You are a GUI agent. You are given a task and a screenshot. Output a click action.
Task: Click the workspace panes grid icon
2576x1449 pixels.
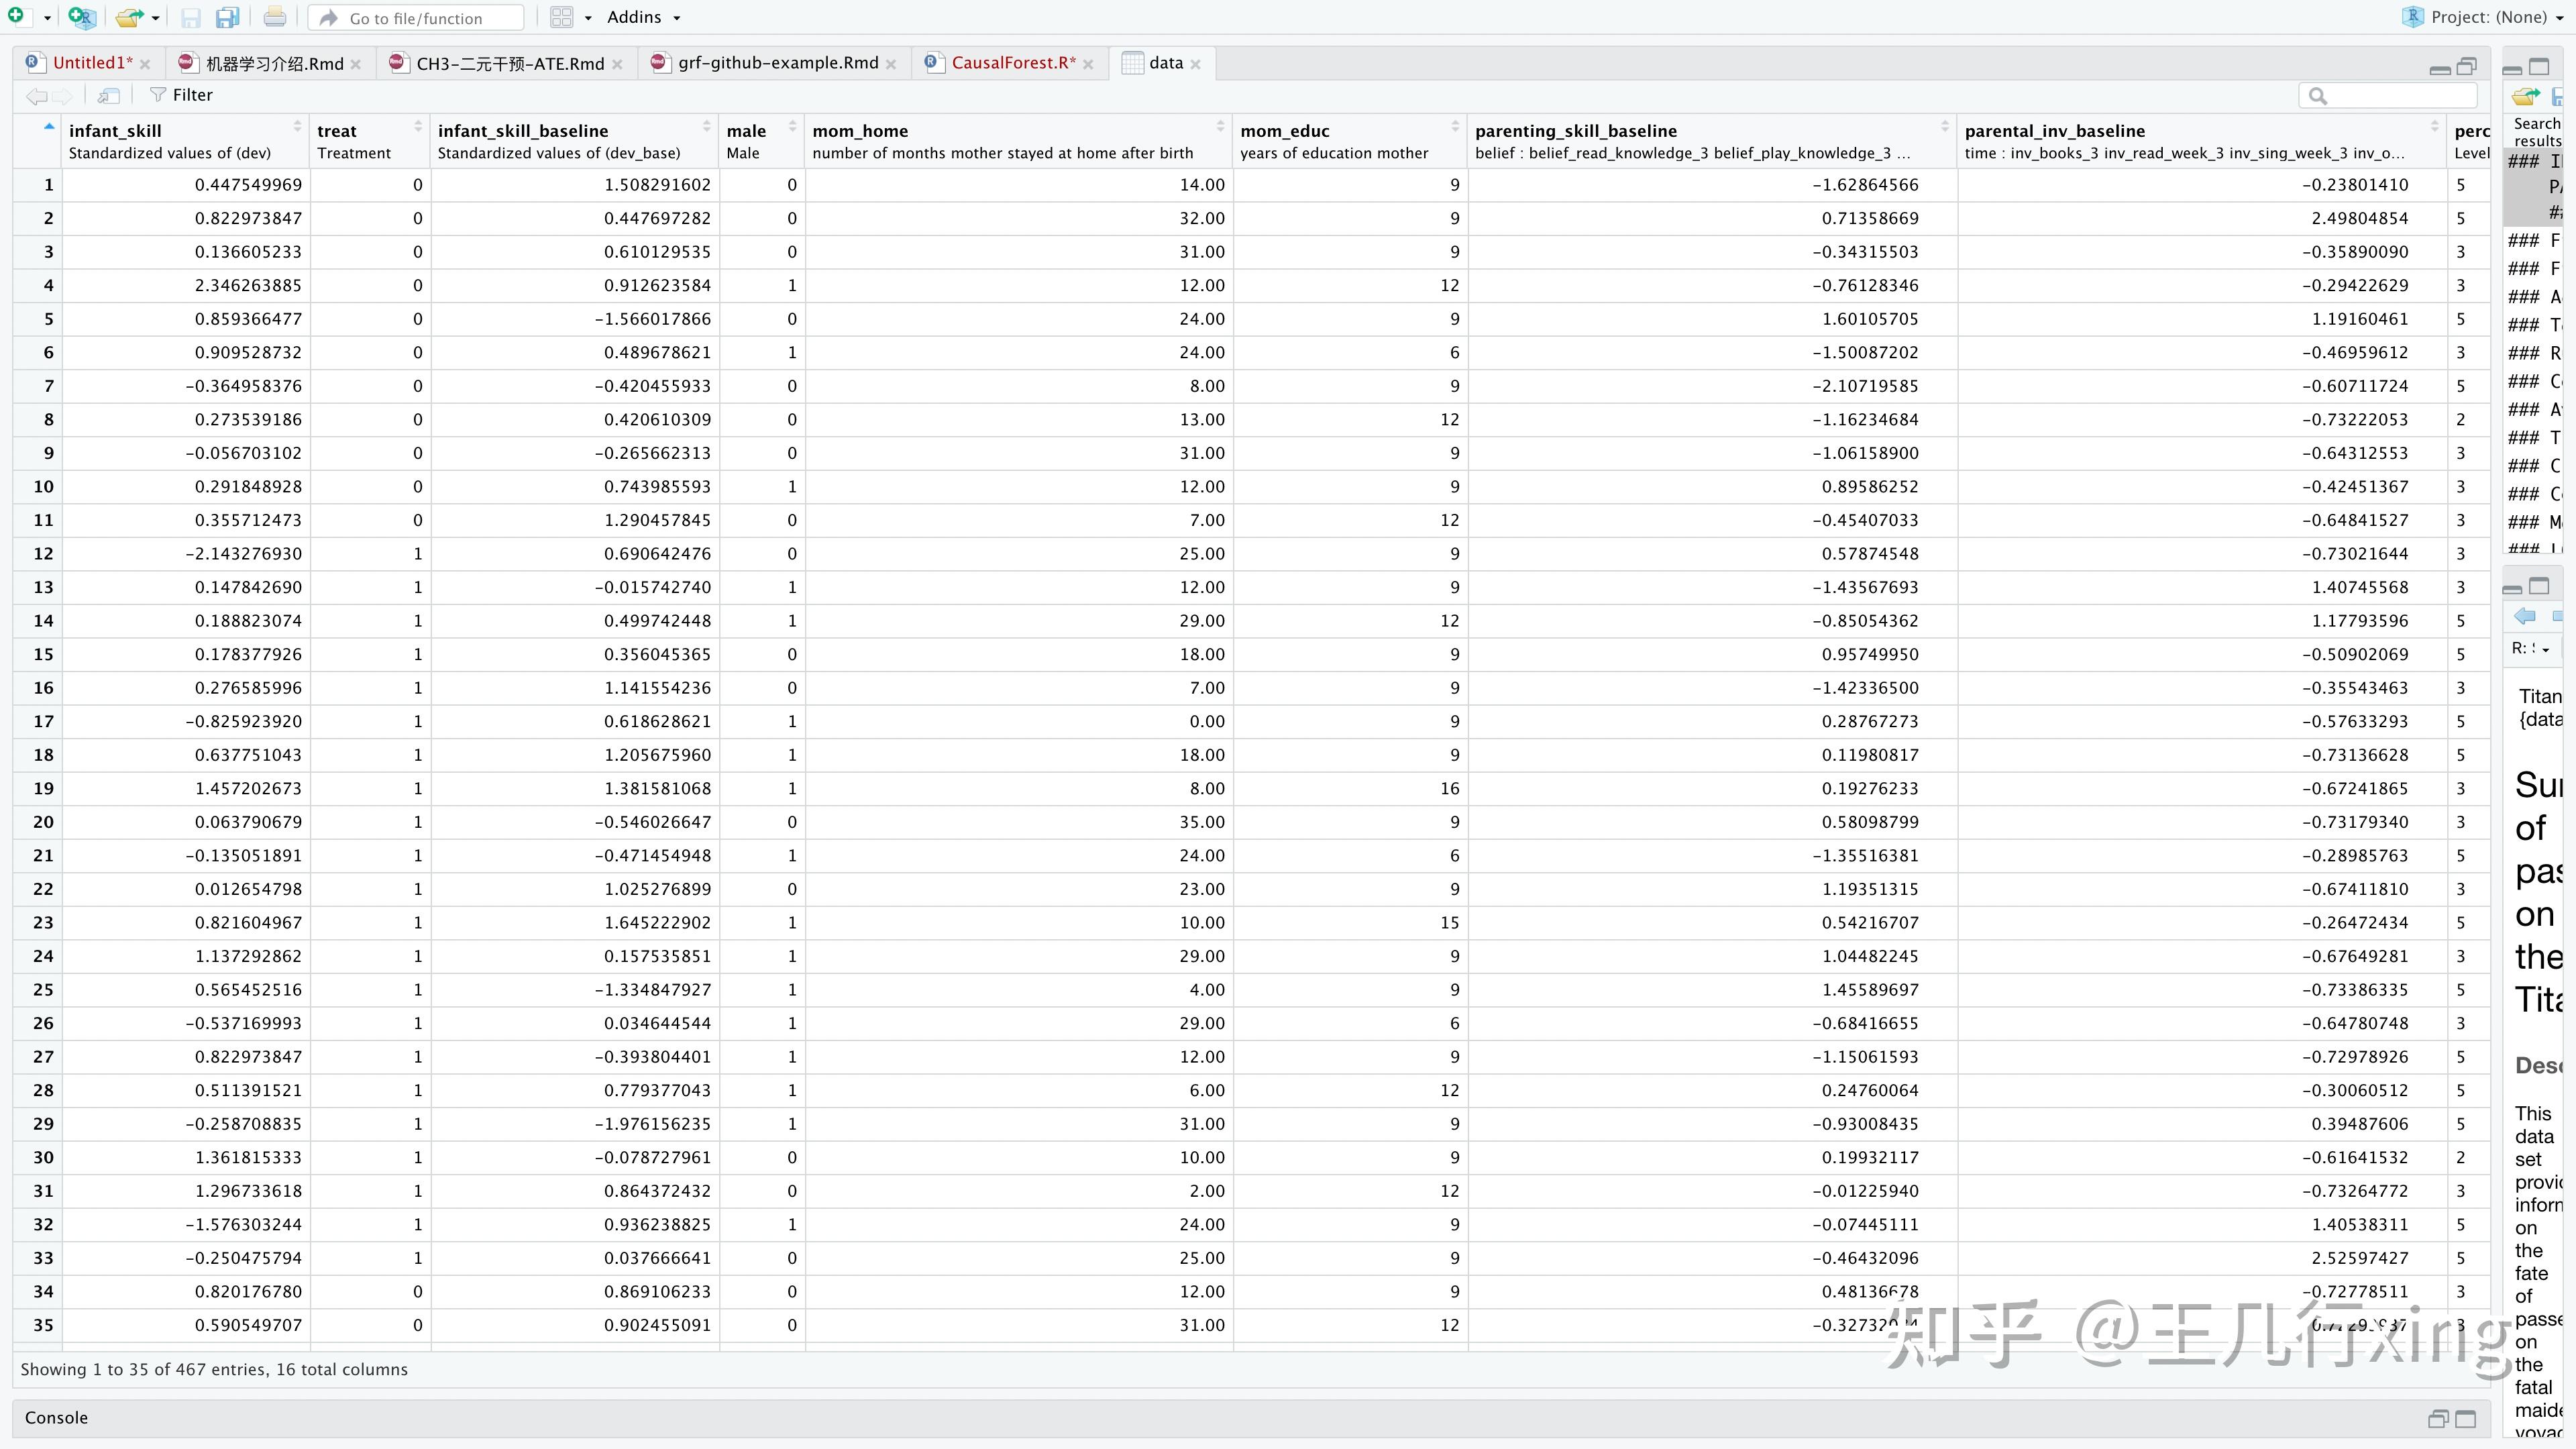click(x=562, y=17)
